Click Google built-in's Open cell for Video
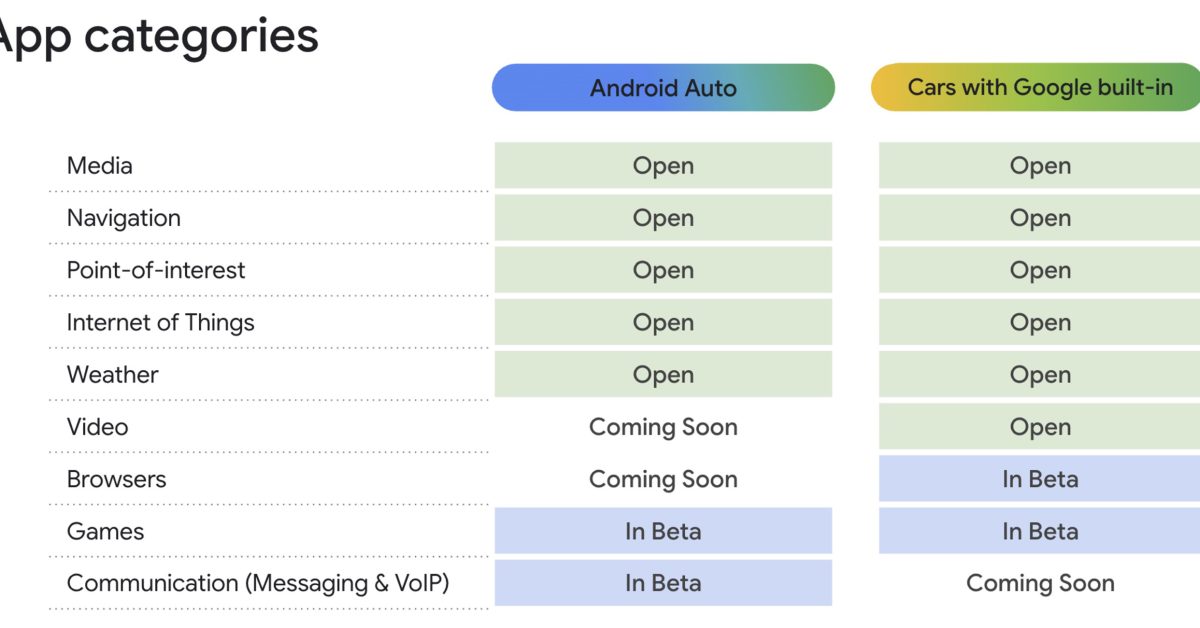This screenshot has height=628, width=1200. point(1040,427)
